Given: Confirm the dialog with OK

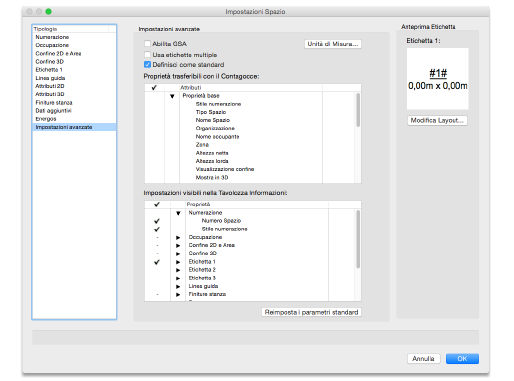Looking at the screenshot, I should click(x=462, y=359).
